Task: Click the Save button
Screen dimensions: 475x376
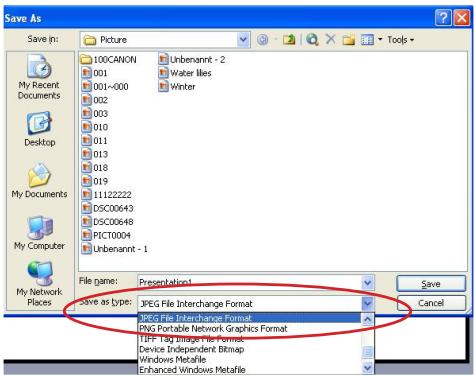Action: coord(431,284)
